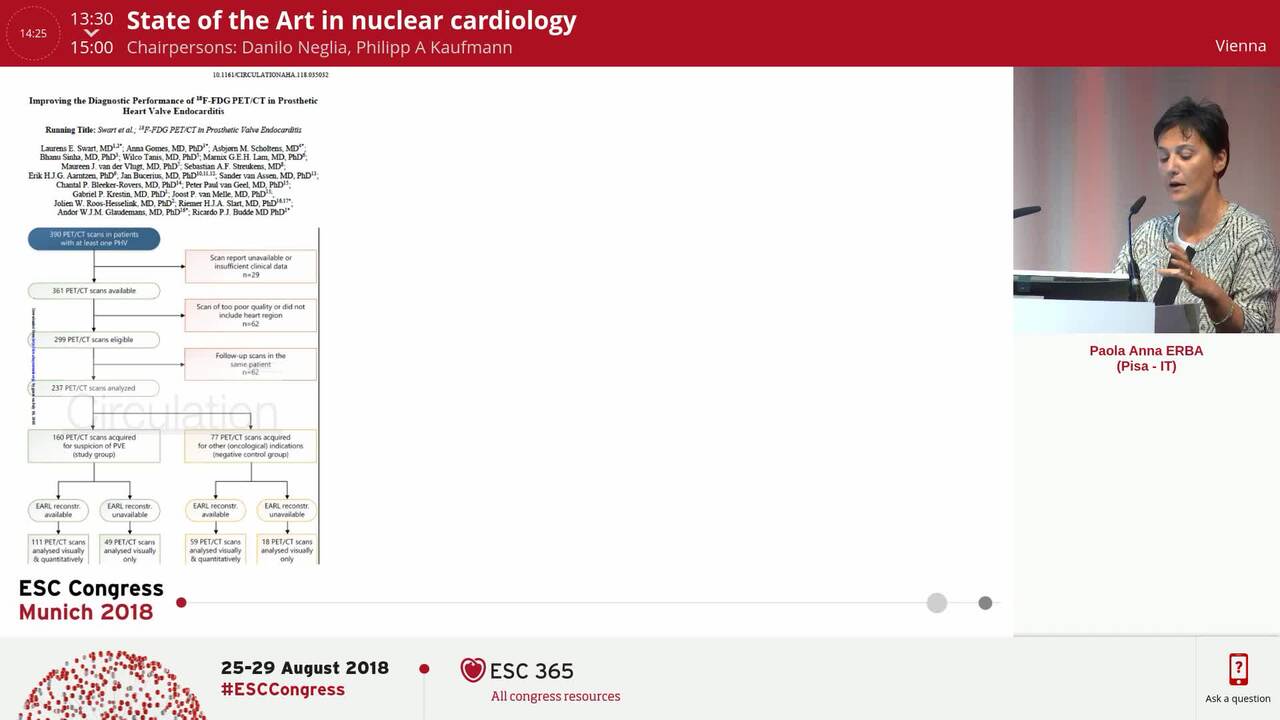Click the 14:25 circular time indicator

click(33, 33)
